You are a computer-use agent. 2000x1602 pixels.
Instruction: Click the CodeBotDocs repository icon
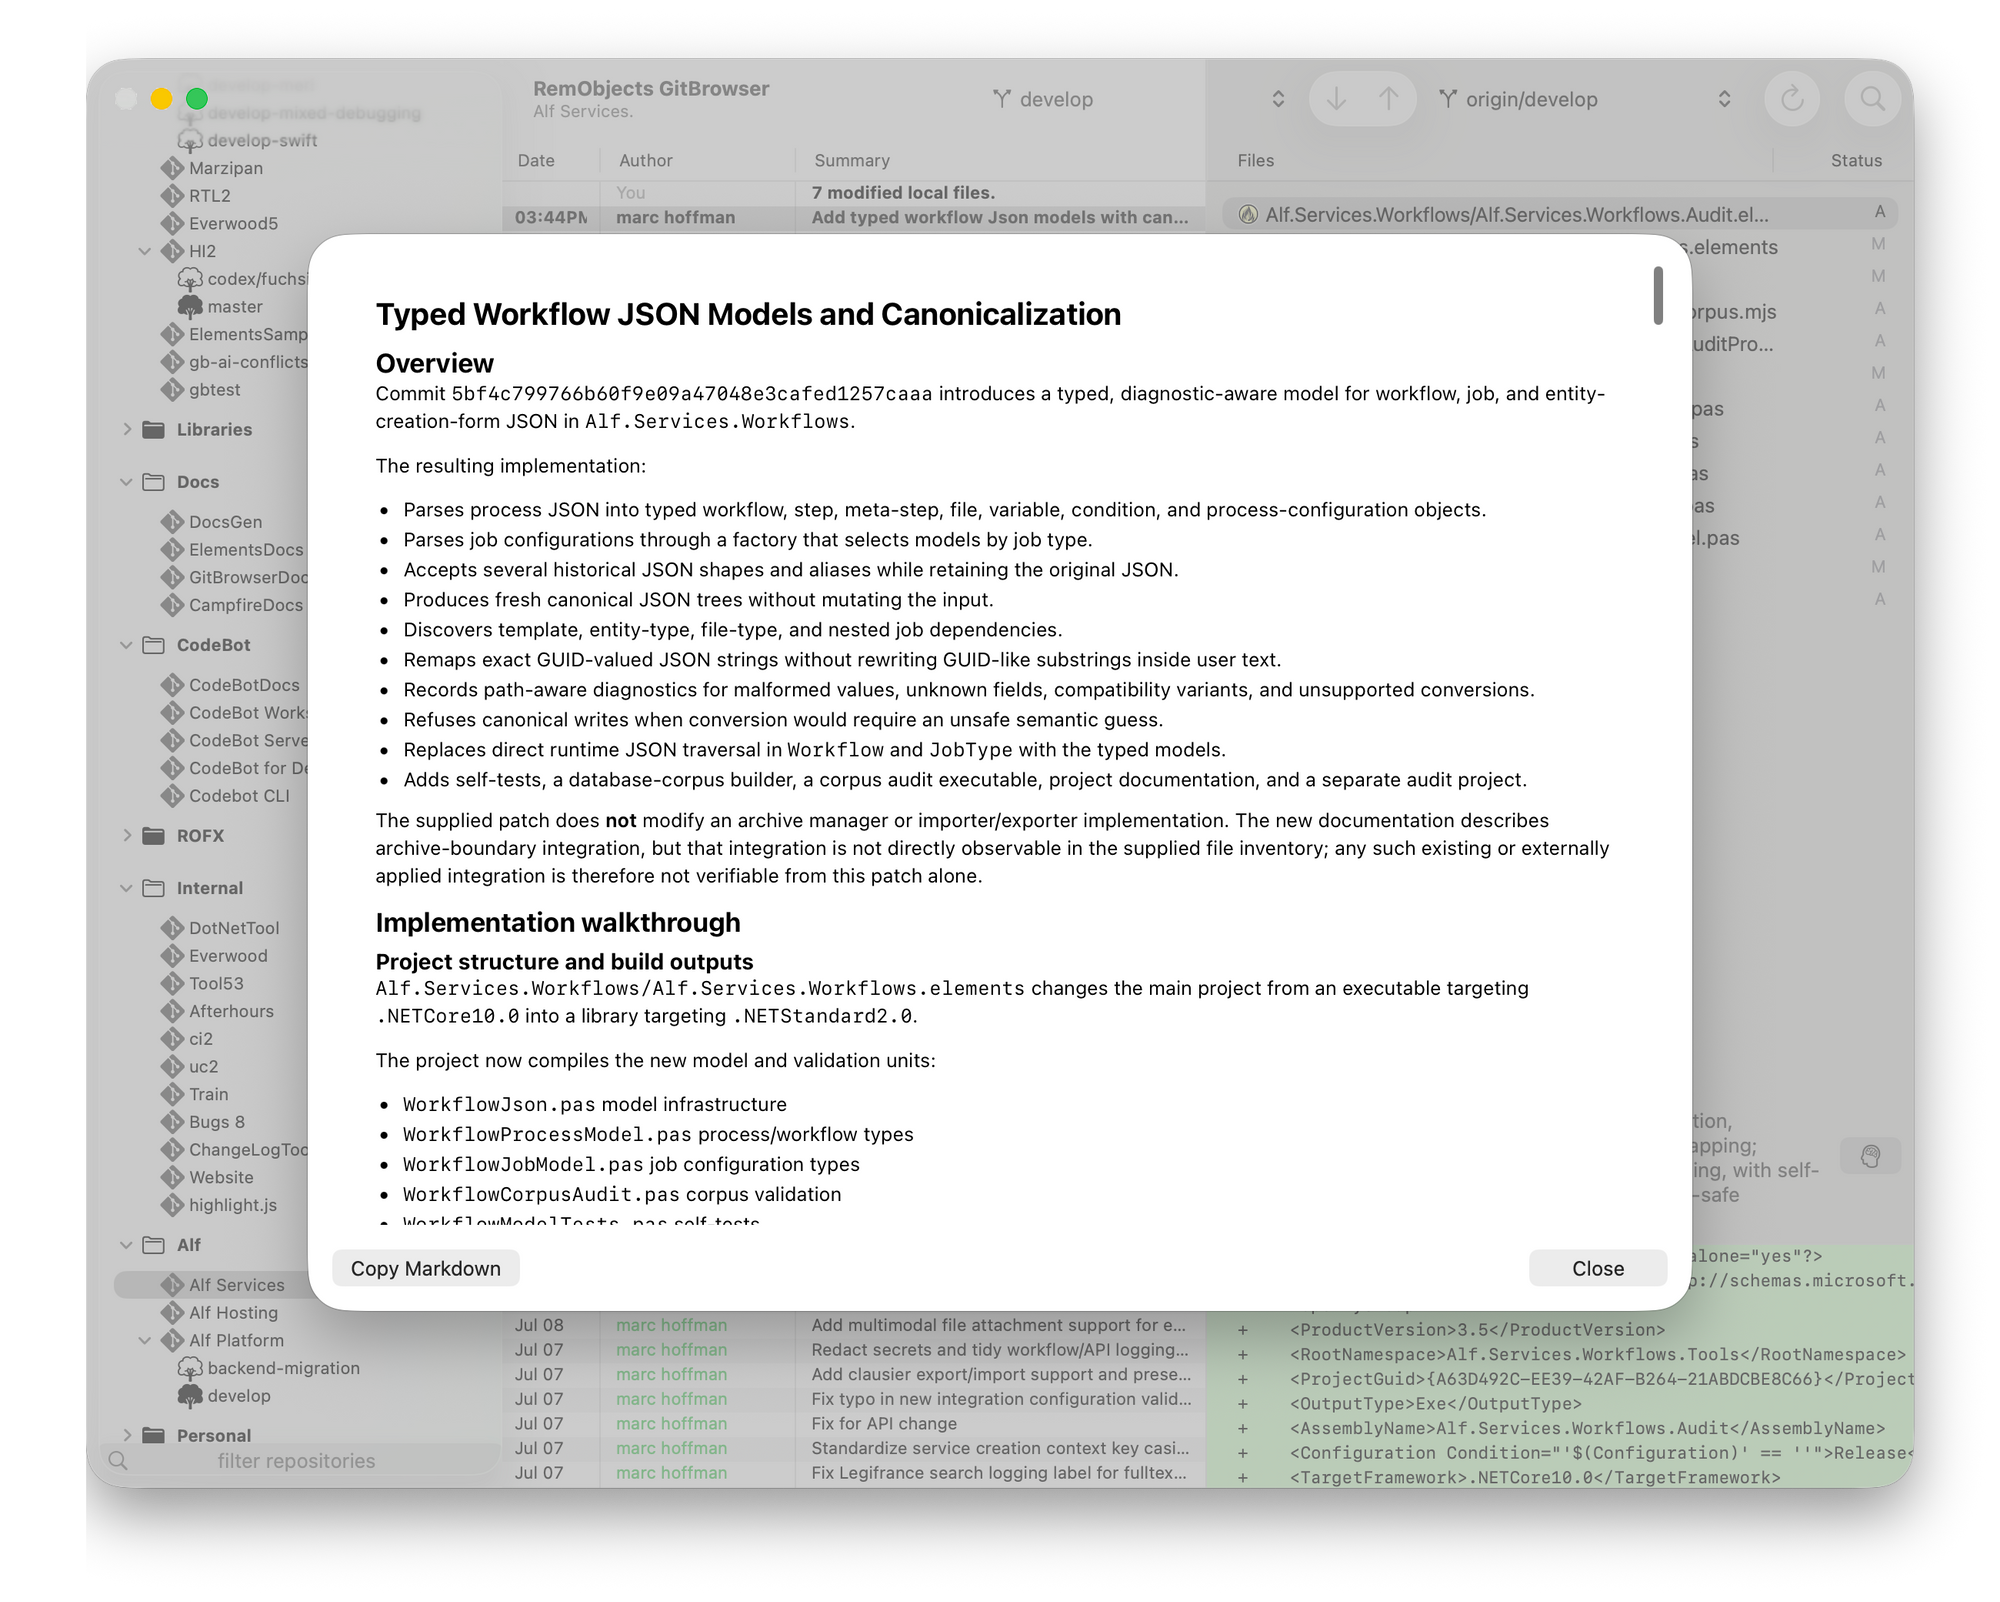point(172,685)
